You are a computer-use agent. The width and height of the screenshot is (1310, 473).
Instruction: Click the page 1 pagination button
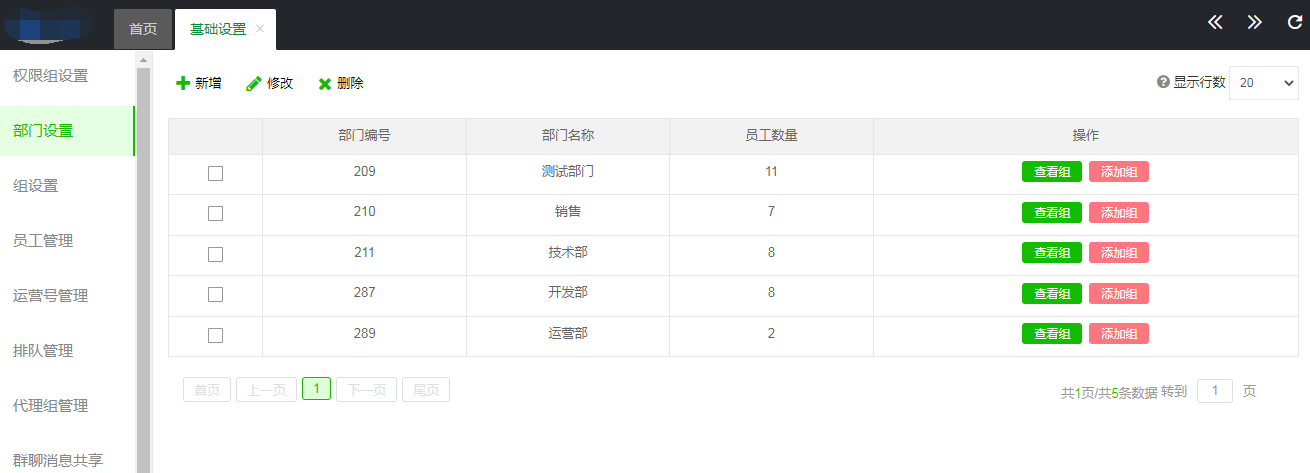coord(316,389)
